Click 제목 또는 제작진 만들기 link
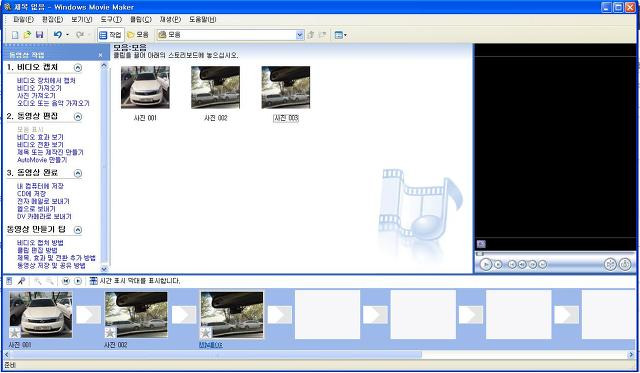This screenshot has height=373, width=640. 50,152
